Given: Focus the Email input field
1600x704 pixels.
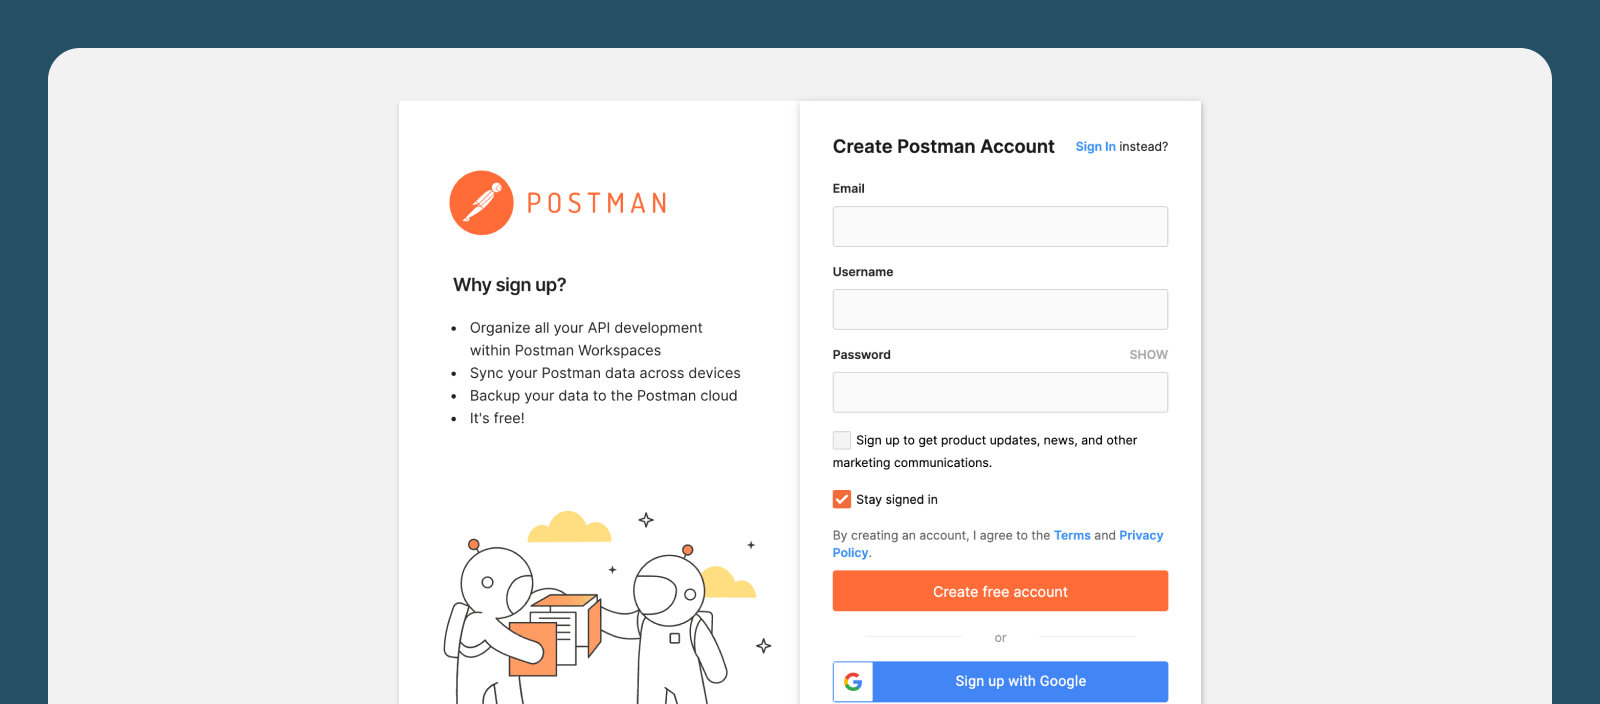Looking at the screenshot, I should [1000, 226].
